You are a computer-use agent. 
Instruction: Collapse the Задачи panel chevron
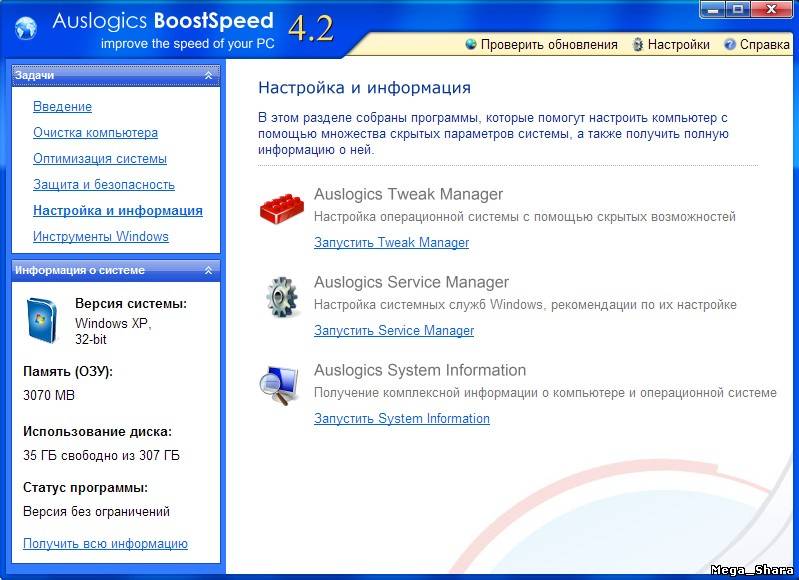208,75
